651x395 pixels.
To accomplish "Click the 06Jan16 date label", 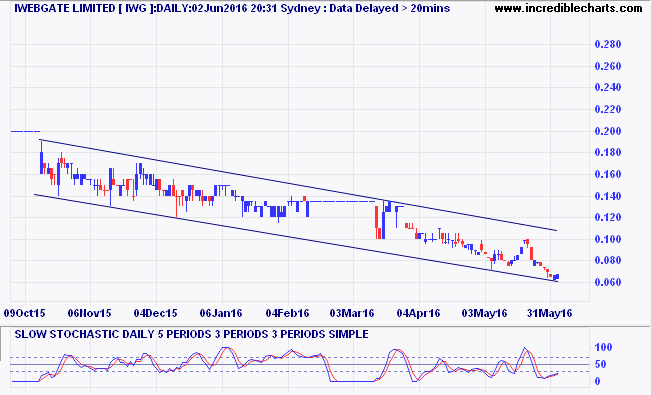I will coord(221,313).
